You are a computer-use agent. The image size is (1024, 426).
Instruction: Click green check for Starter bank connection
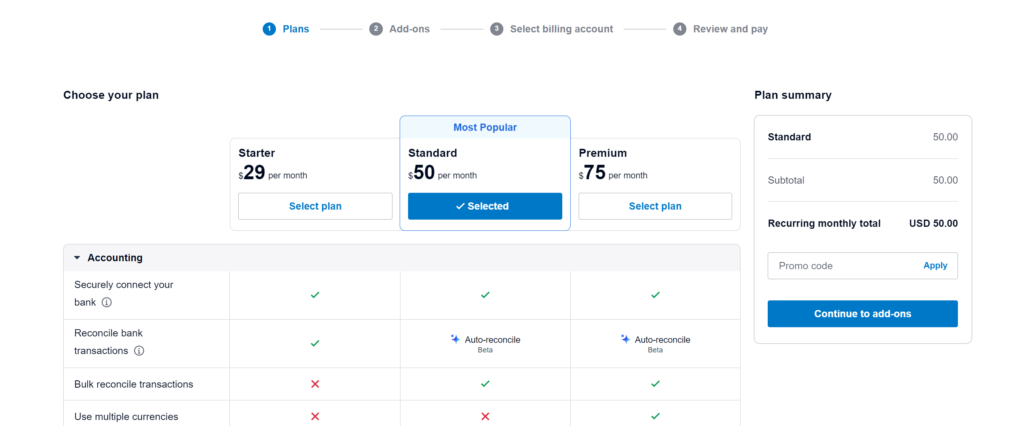tap(315, 295)
